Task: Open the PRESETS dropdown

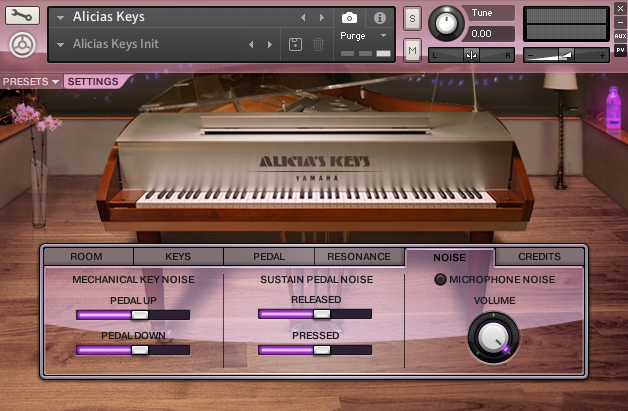Action: tap(31, 82)
